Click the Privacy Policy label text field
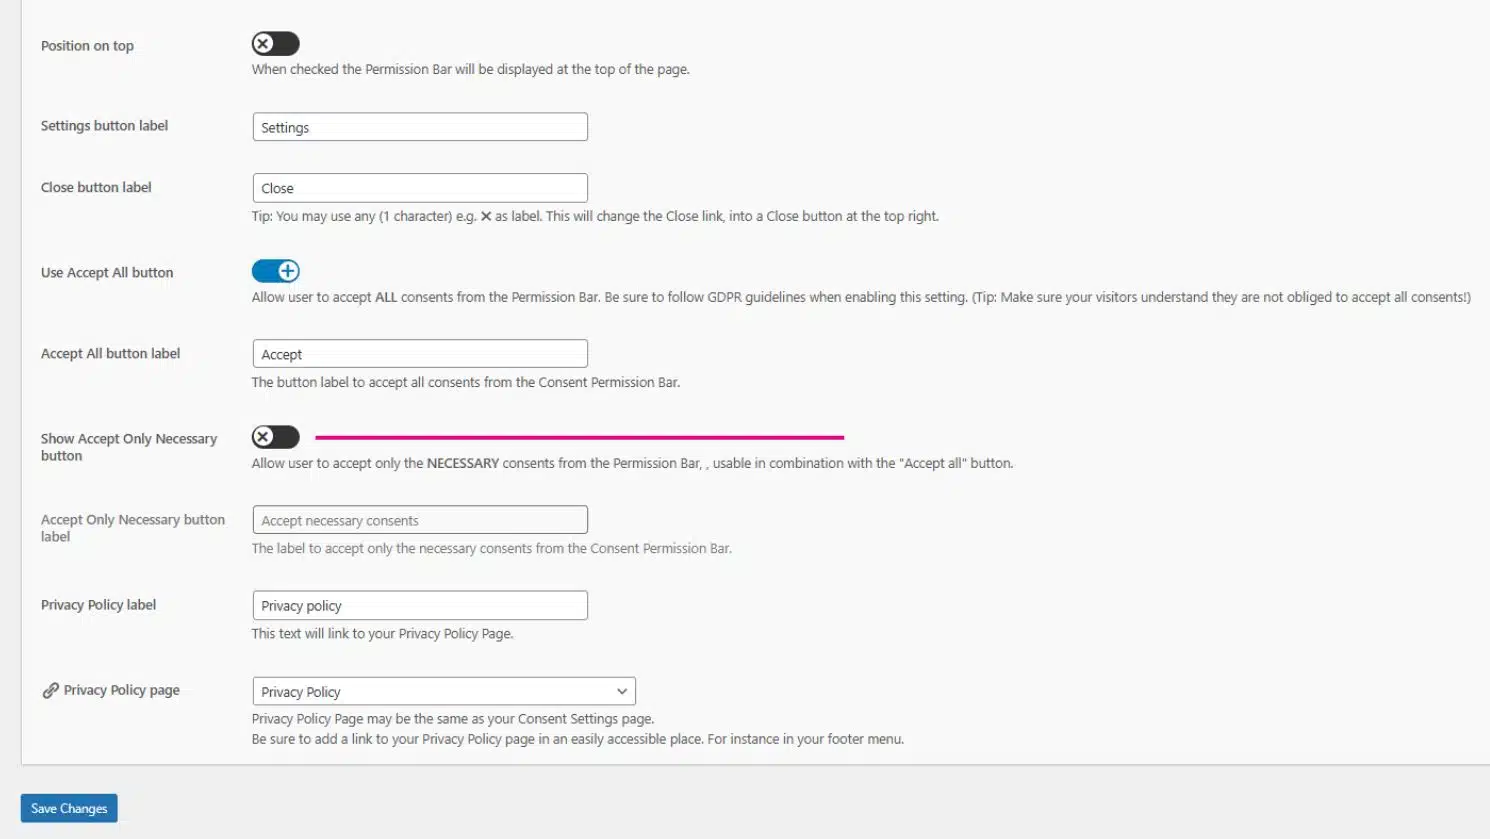The width and height of the screenshot is (1490, 839). click(x=420, y=606)
